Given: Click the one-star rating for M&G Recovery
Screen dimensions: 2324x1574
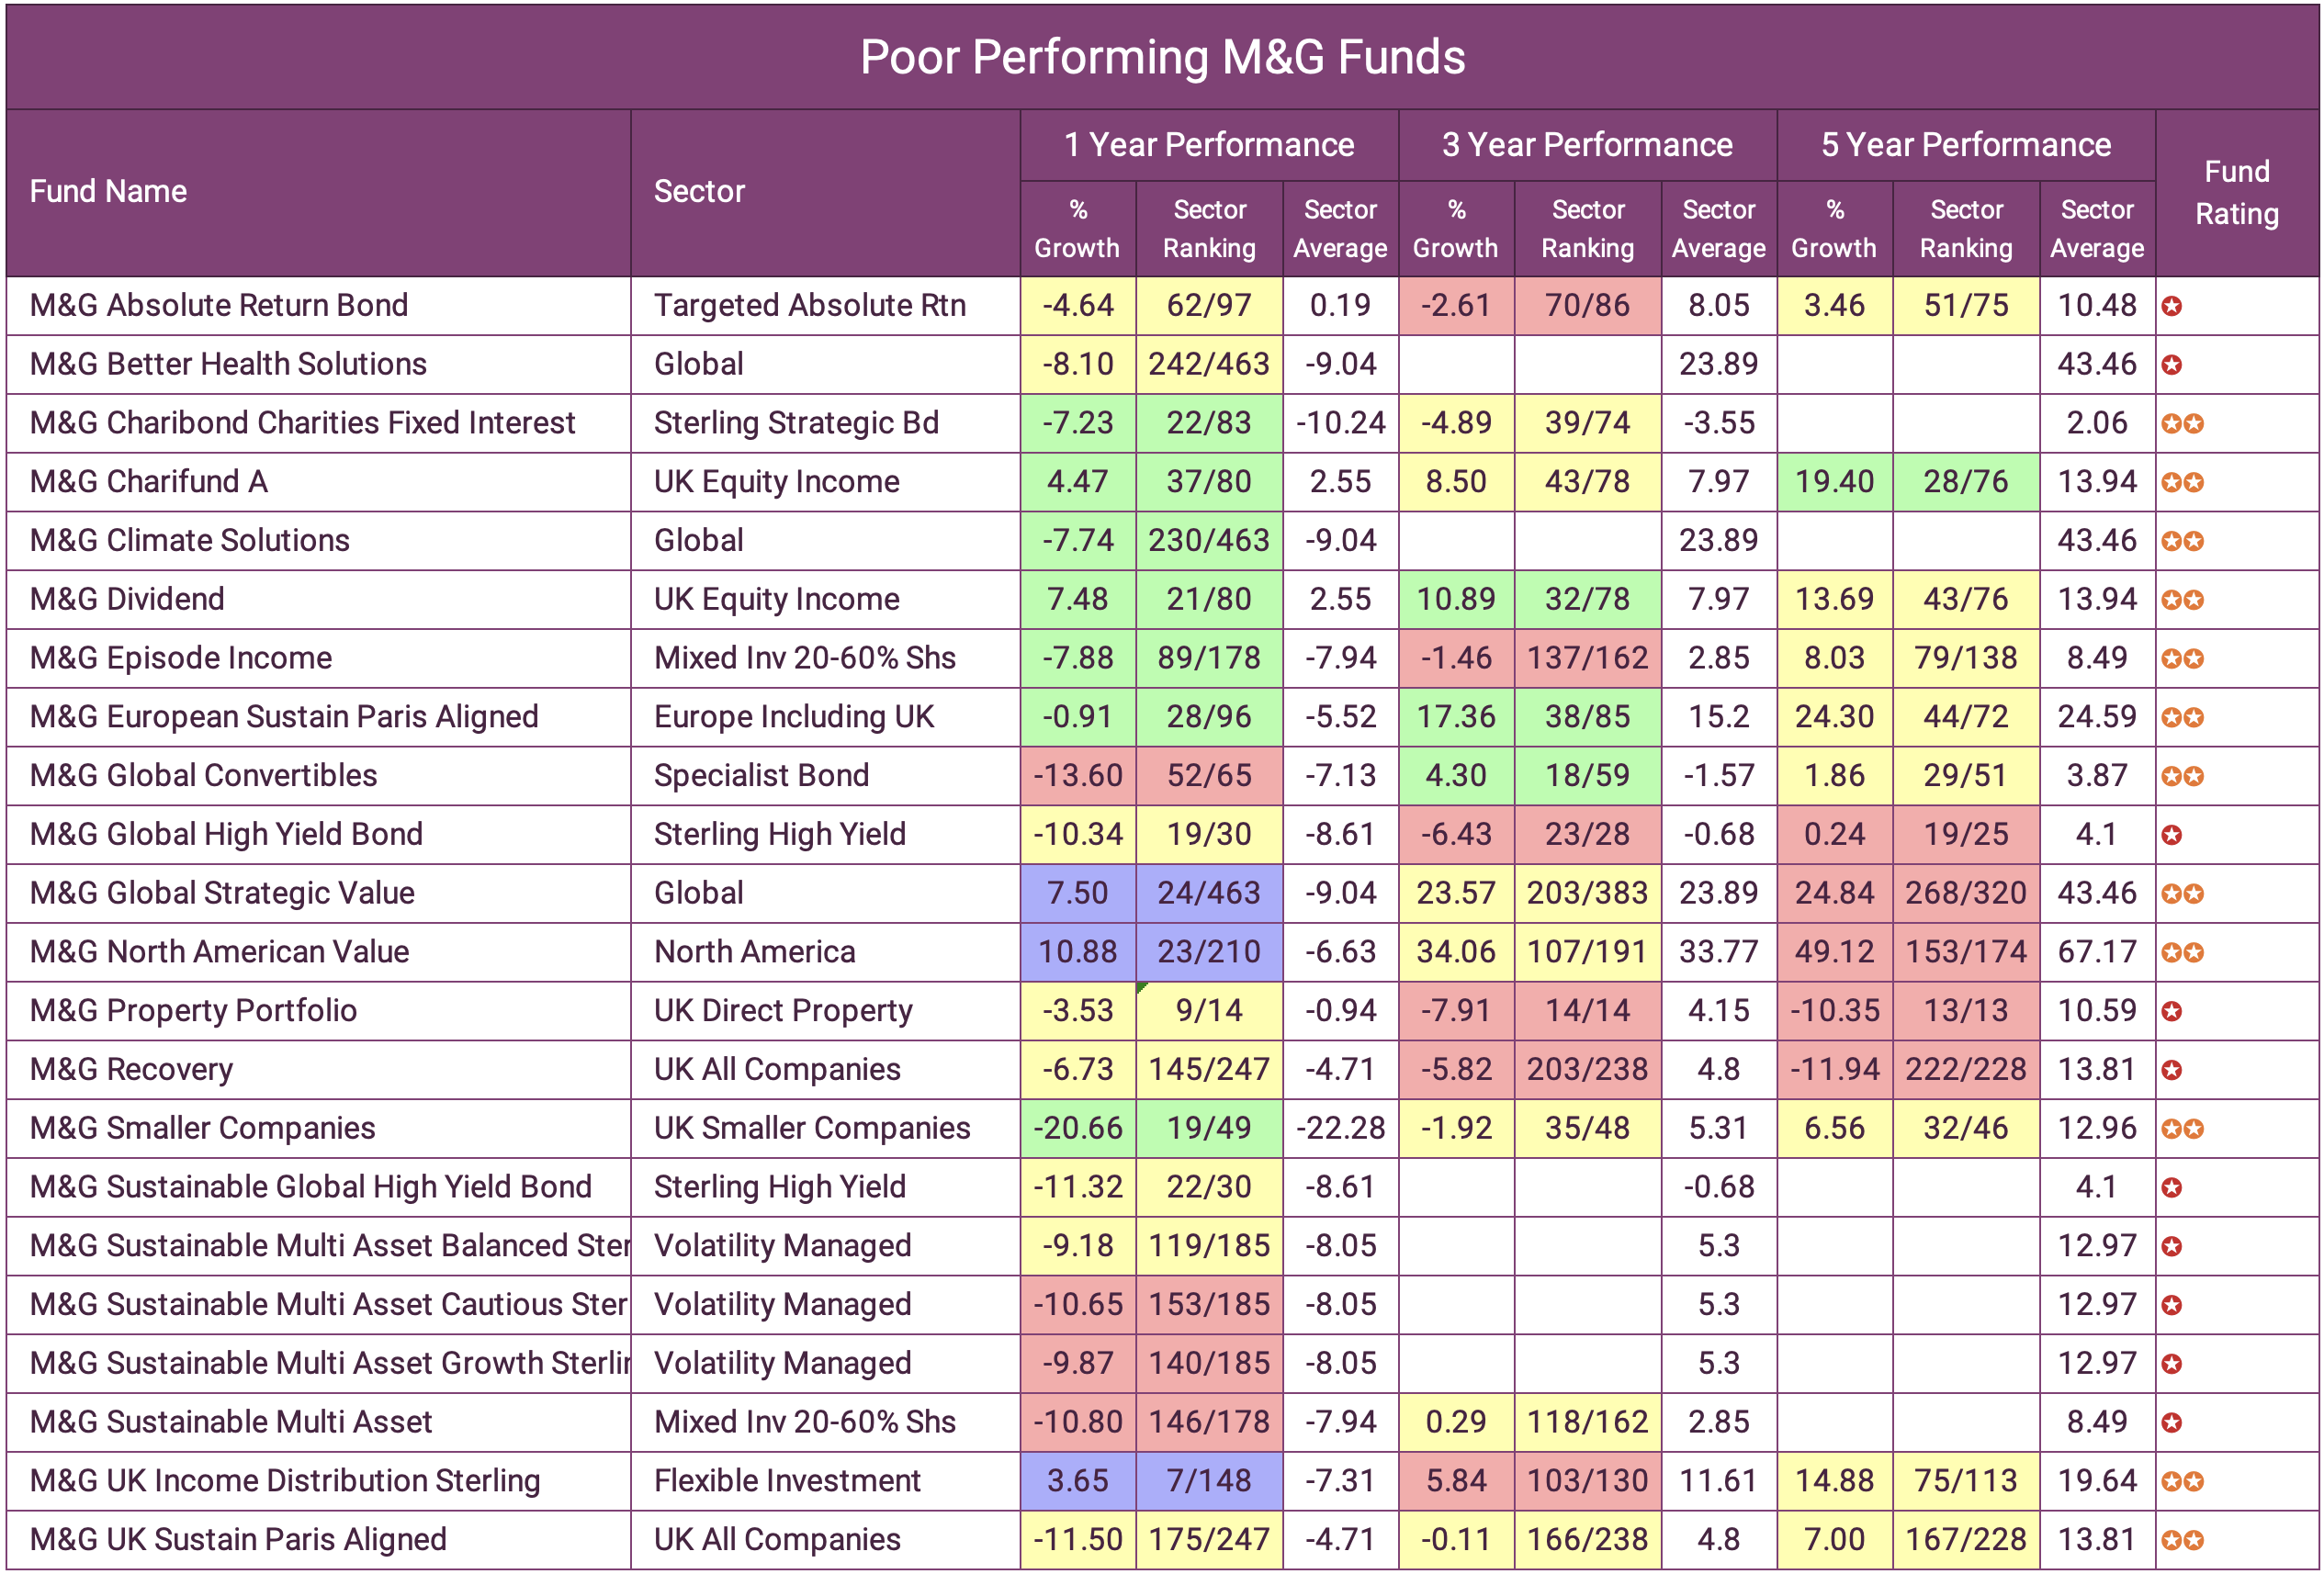Looking at the screenshot, I should (x=2172, y=1069).
